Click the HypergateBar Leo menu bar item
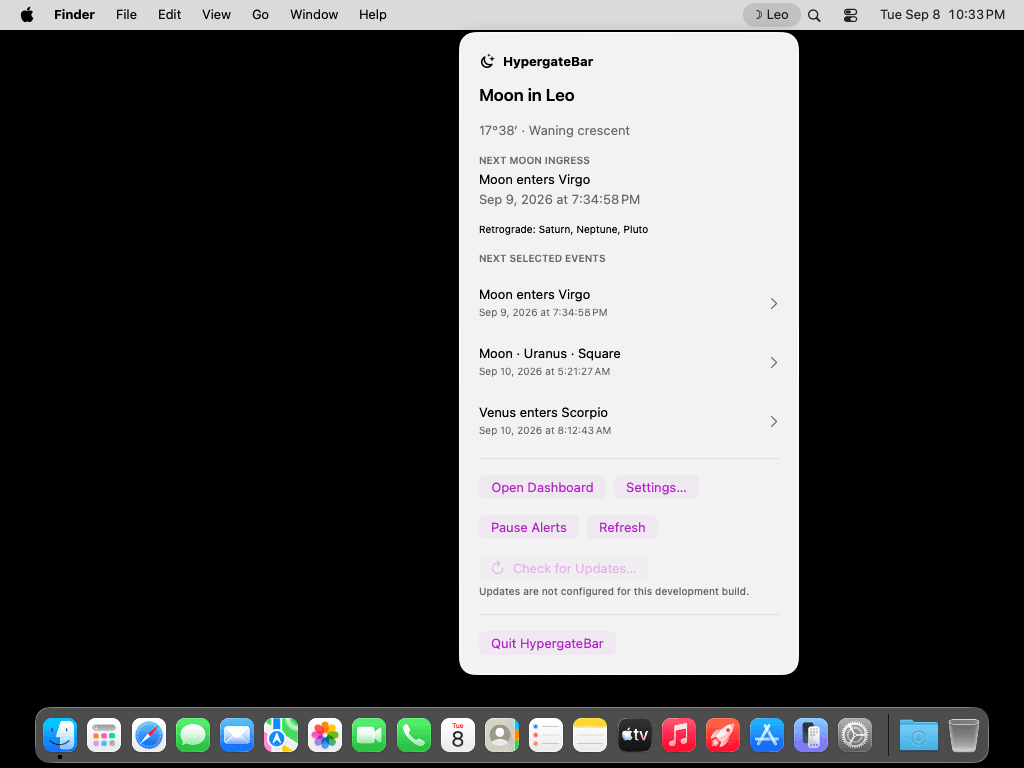The image size is (1024, 768). [x=771, y=14]
